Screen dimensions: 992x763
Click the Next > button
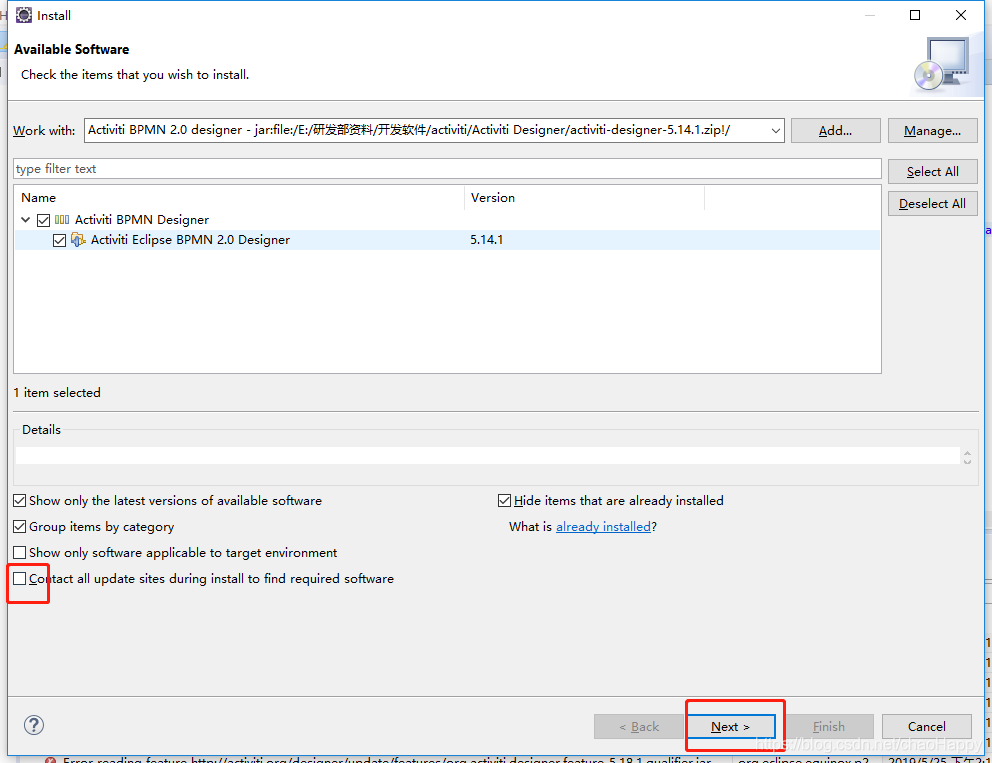(731, 726)
